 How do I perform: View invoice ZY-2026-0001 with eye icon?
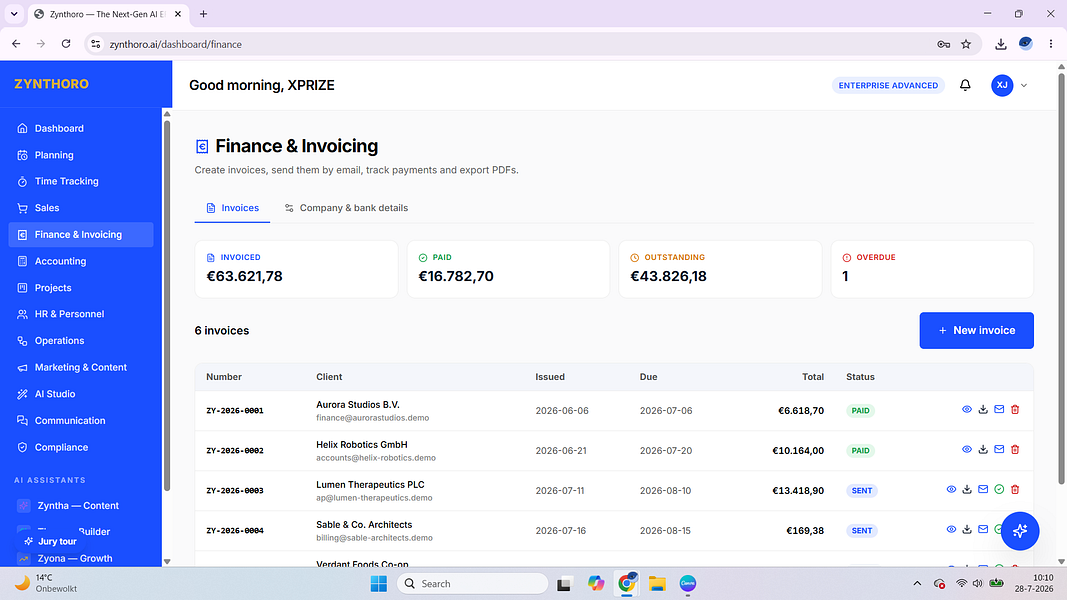(x=966, y=410)
